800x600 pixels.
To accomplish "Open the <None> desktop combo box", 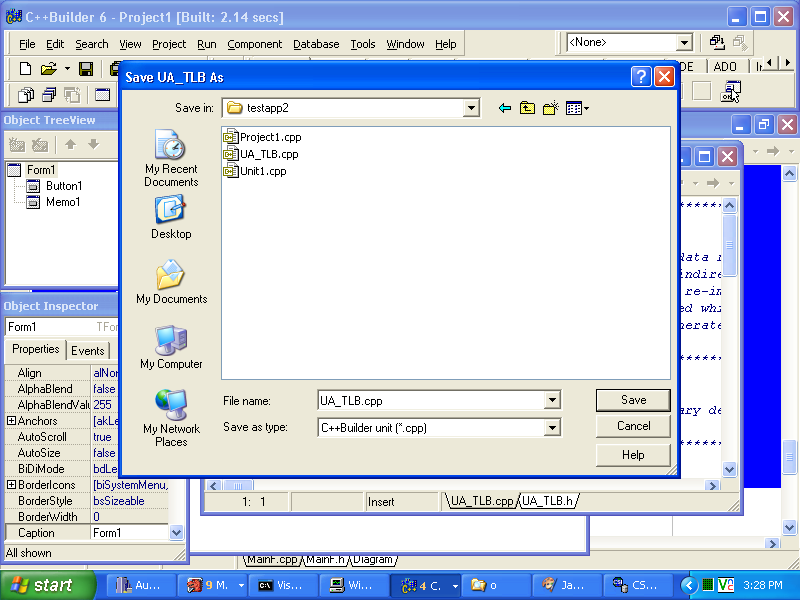I will click(x=630, y=42).
